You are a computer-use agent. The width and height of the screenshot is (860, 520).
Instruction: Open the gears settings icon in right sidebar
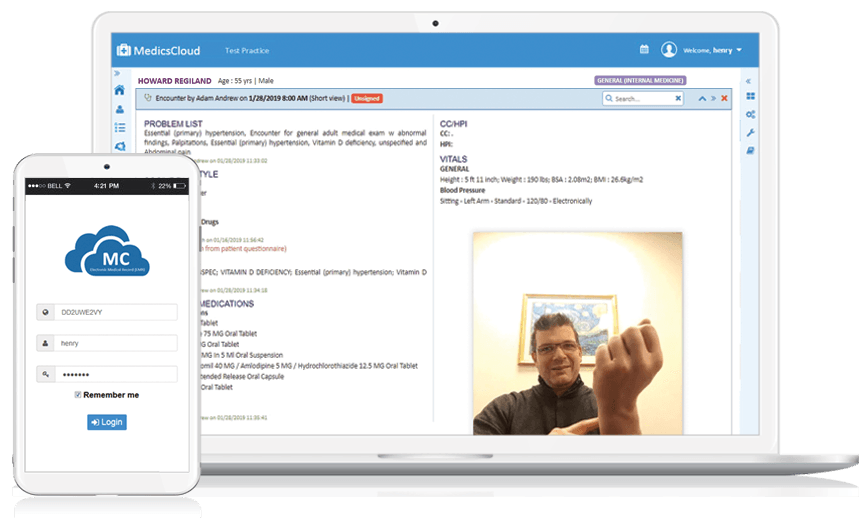coord(750,115)
